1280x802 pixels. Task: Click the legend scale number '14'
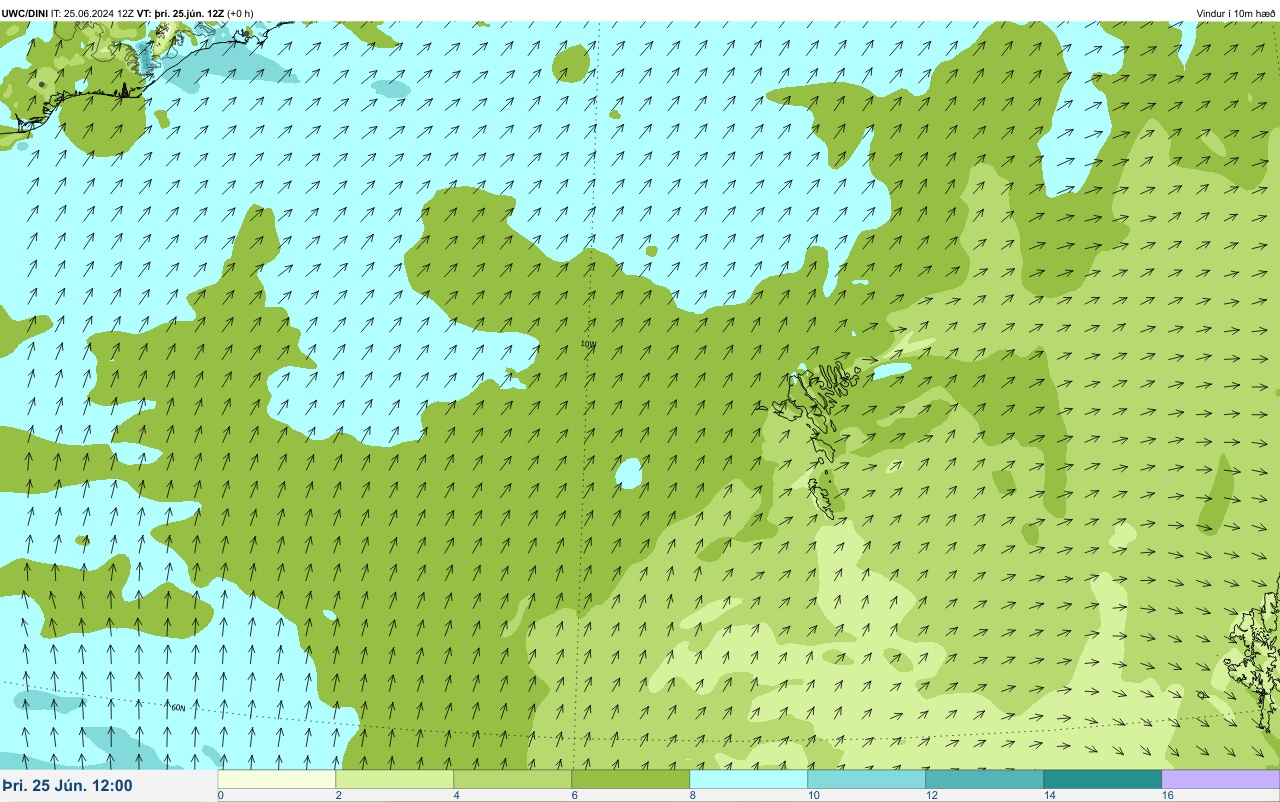coord(1050,795)
